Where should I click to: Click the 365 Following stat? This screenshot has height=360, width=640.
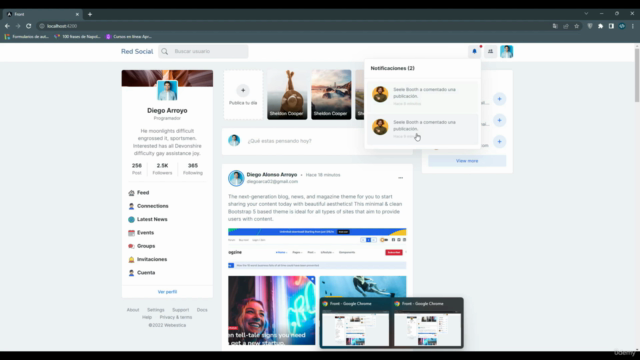[193, 169]
